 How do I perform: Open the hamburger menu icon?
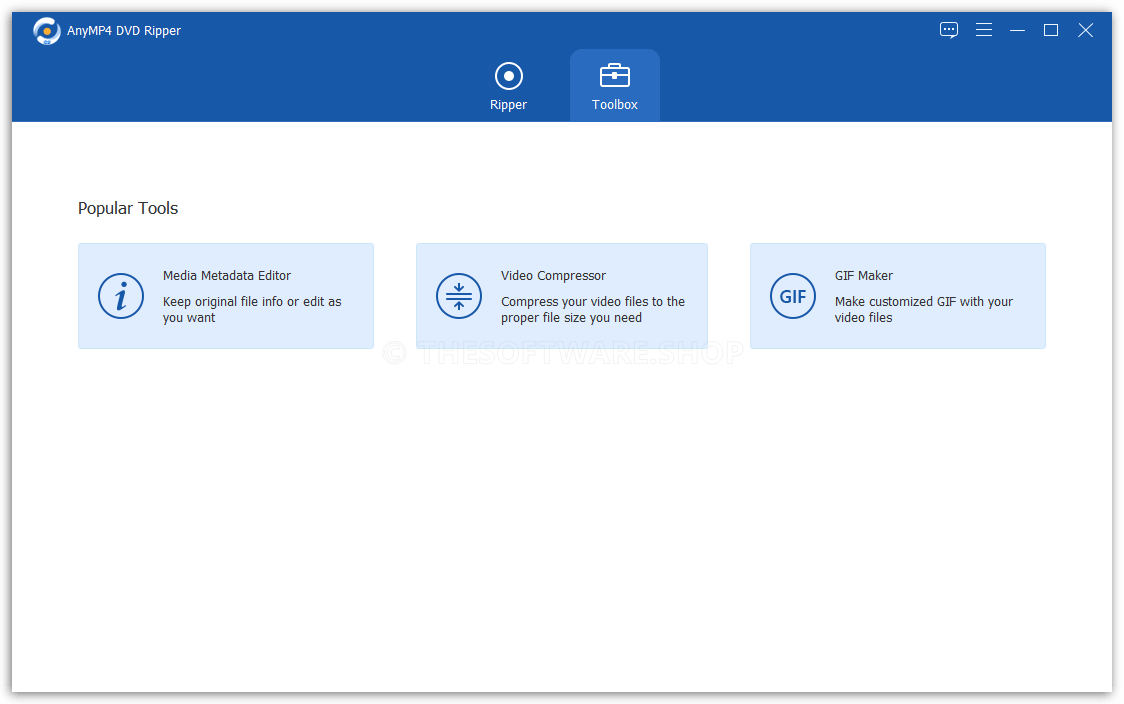click(x=984, y=29)
